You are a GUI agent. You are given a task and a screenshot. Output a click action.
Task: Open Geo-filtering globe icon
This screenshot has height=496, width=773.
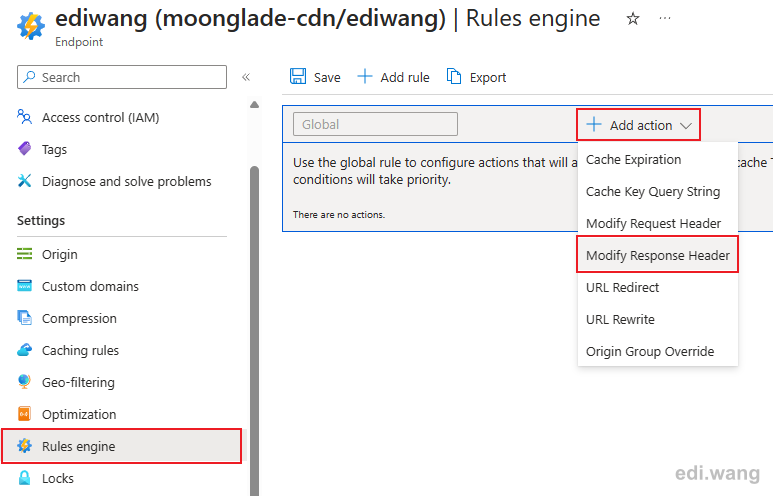[x=24, y=382]
